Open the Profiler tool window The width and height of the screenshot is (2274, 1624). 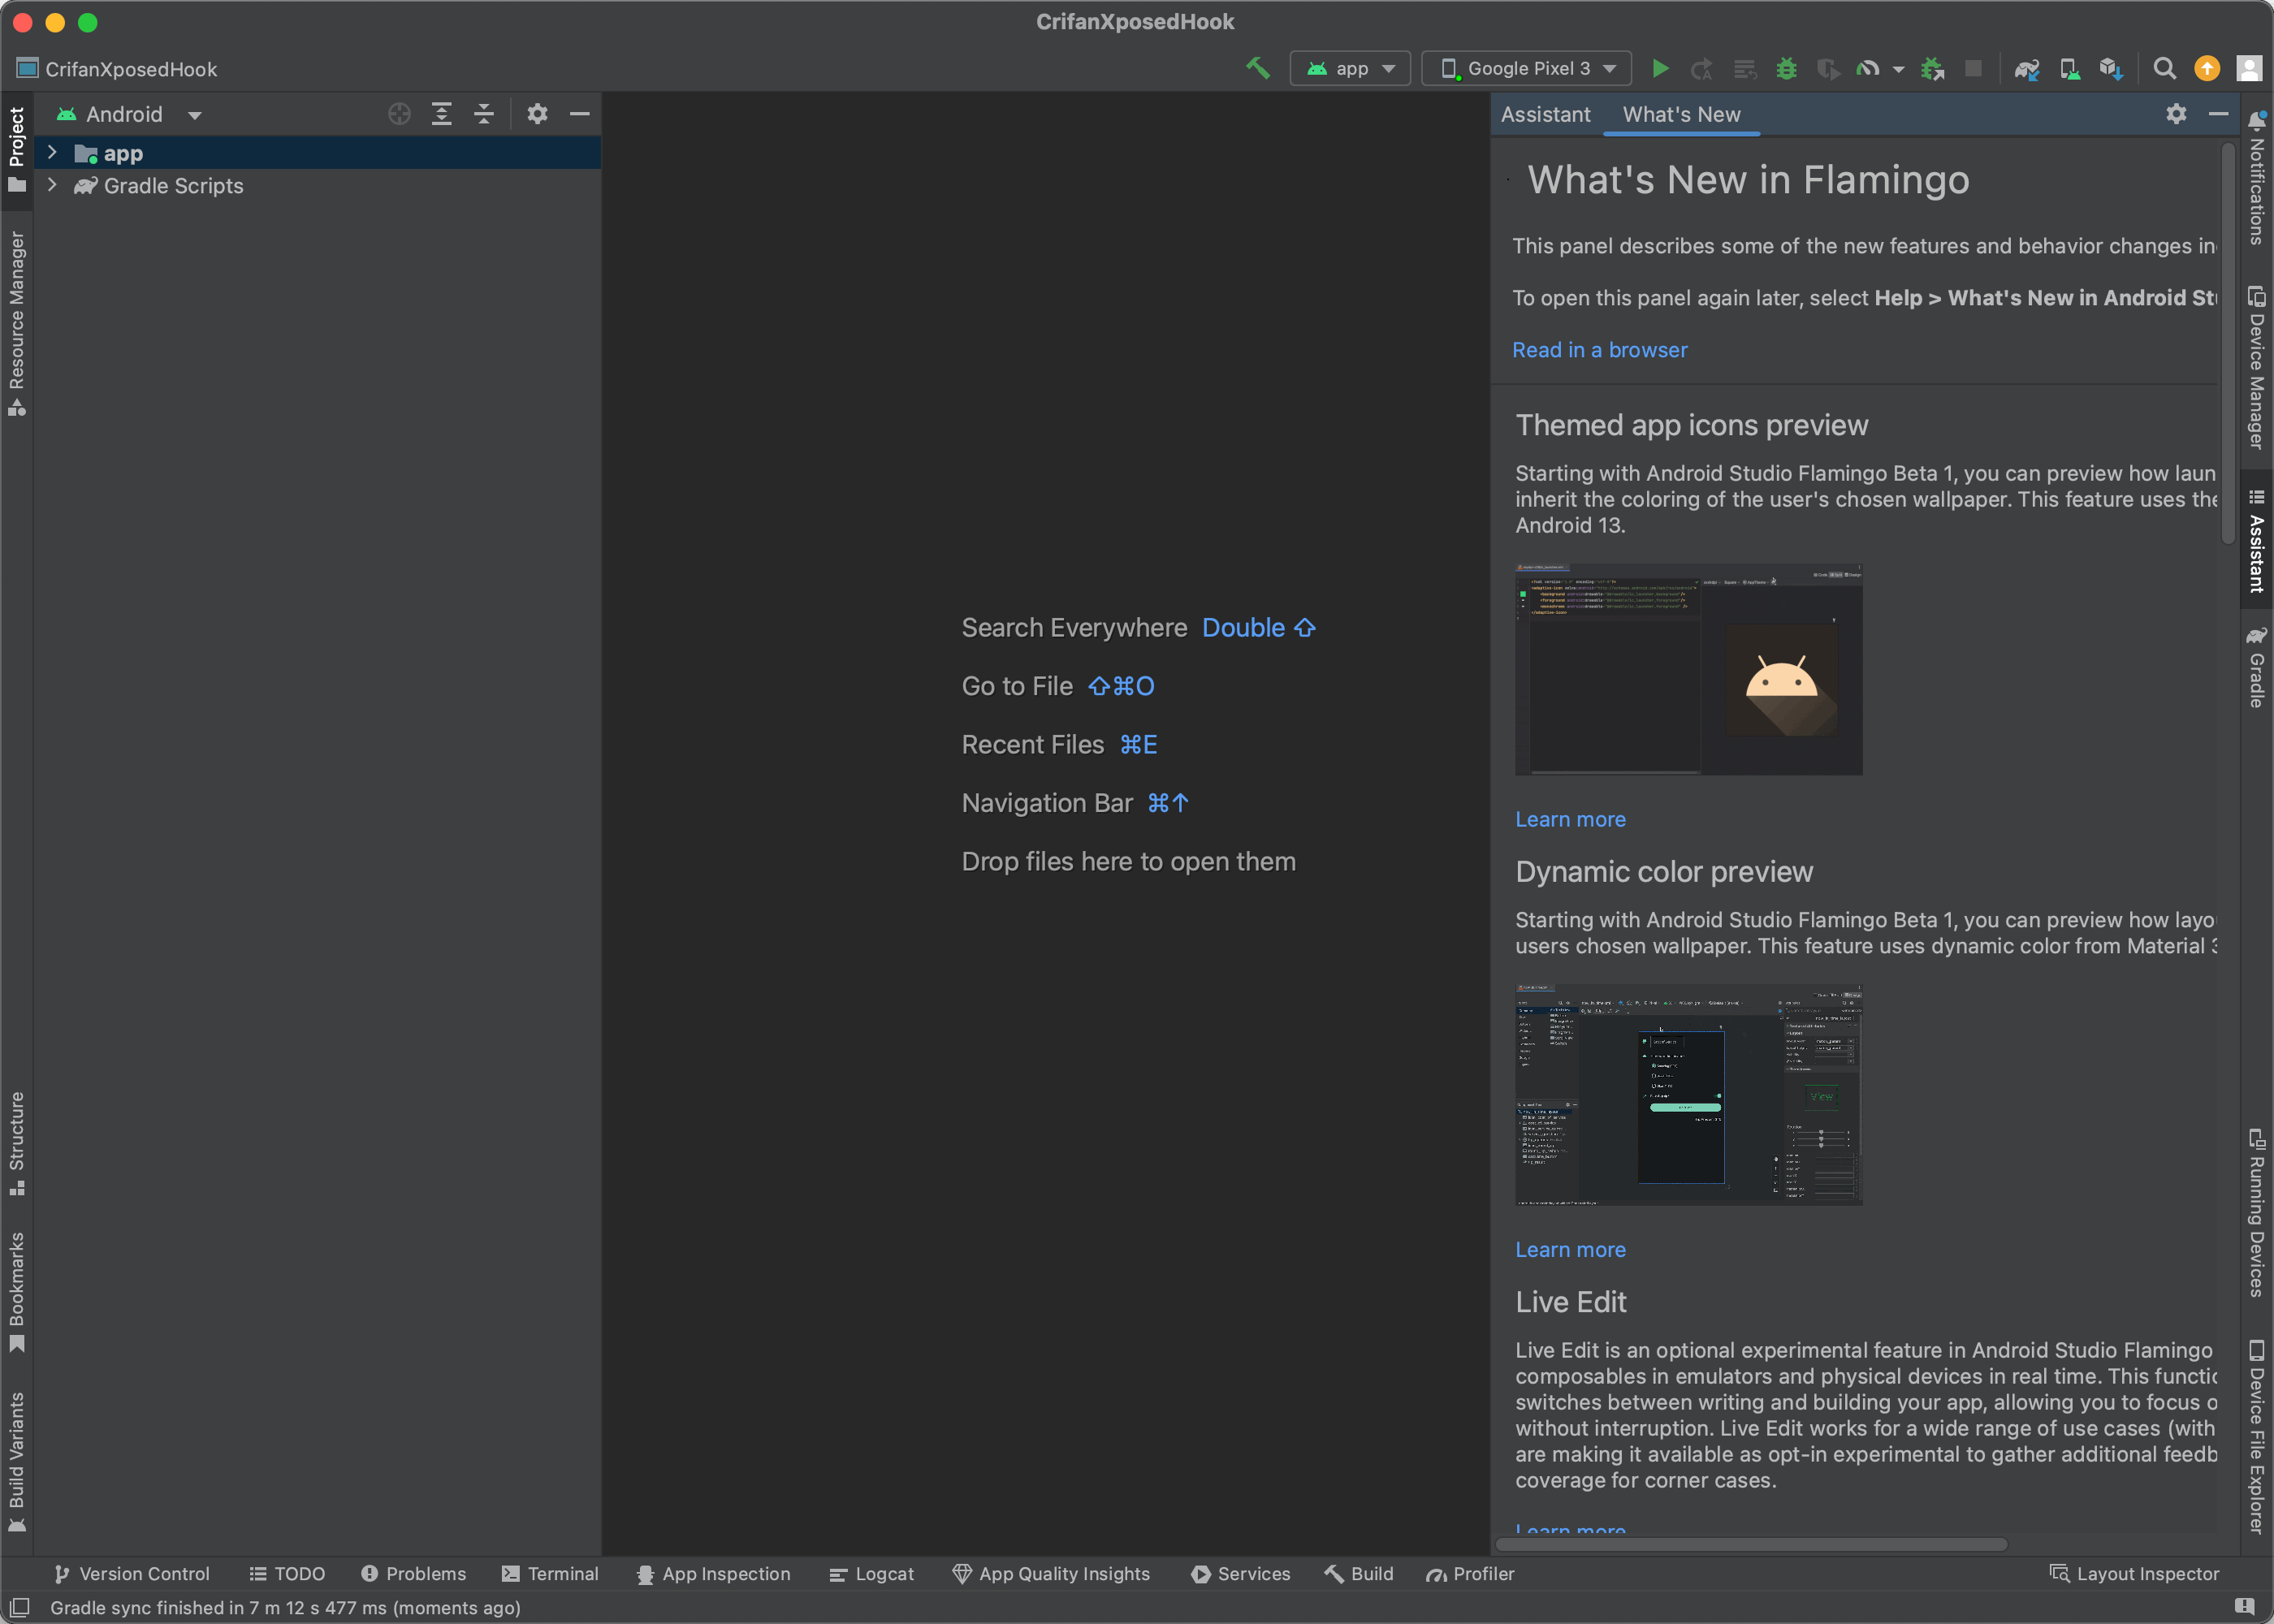click(1470, 1573)
